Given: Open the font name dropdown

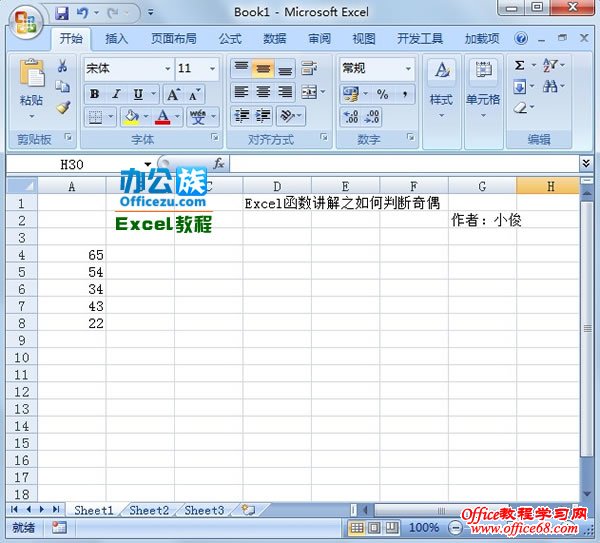Looking at the screenshot, I should 168,69.
